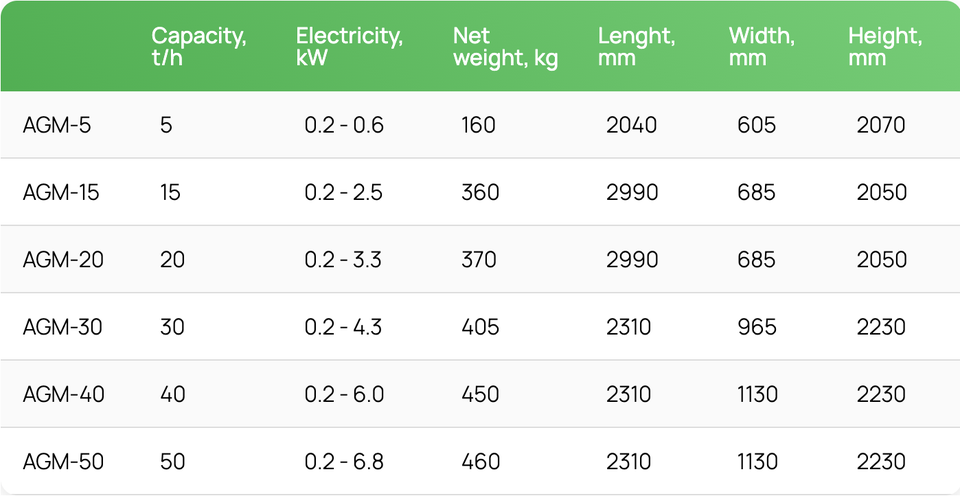This screenshot has width=960, height=496.
Task: Click the AGM-15 model name
Action: point(61,192)
